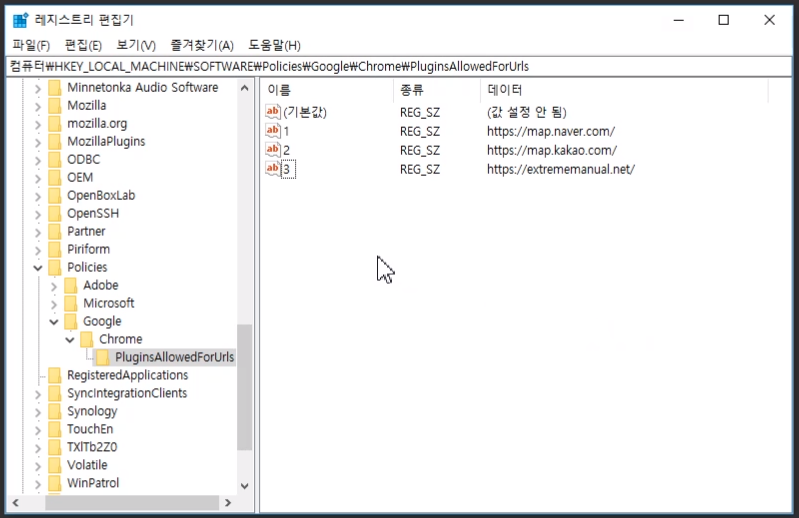Select the OpenBoxLab folder icon

pos(55,196)
